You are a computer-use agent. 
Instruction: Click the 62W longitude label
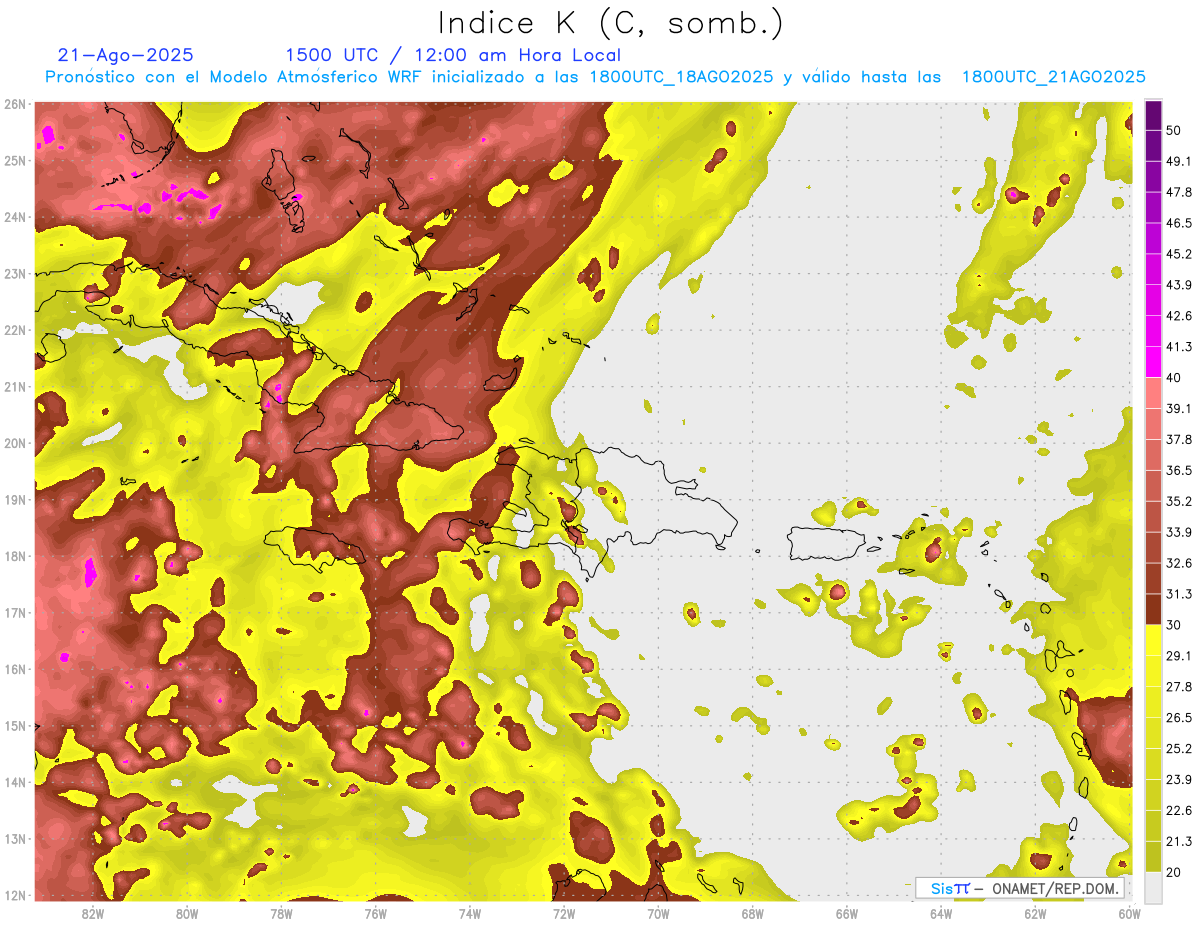[x=1035, y=914]
